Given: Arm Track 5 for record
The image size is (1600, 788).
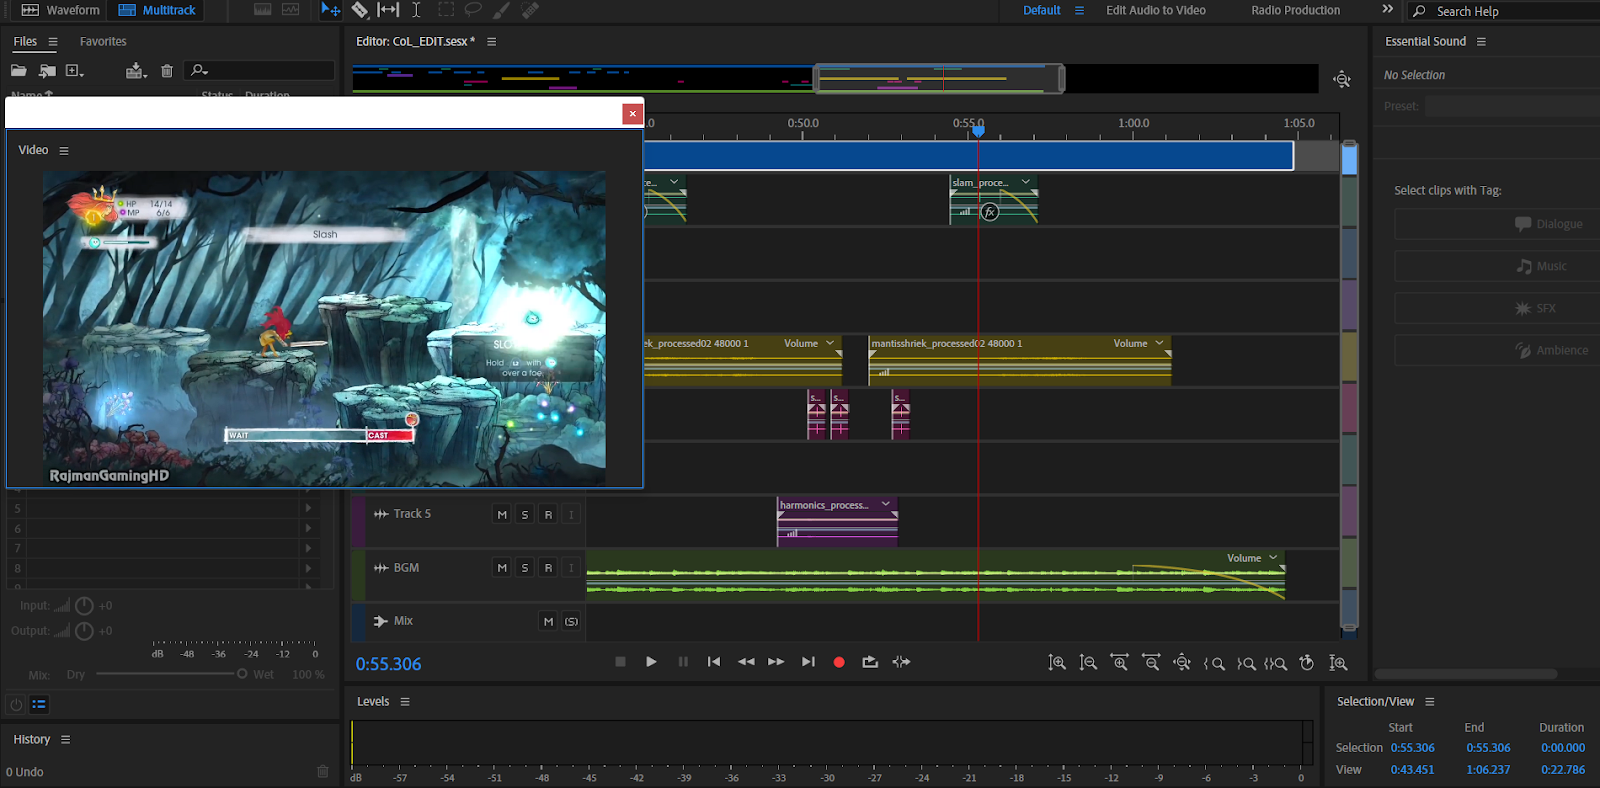Looking at the screenshot, I should coord(548,514).
